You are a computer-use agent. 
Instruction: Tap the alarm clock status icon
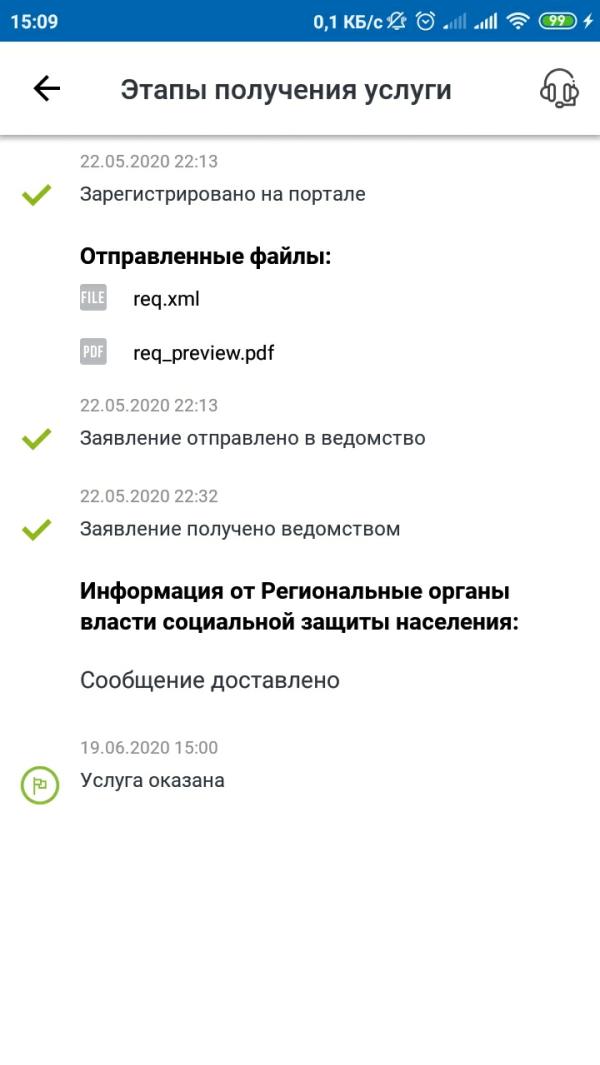point(425,21)
